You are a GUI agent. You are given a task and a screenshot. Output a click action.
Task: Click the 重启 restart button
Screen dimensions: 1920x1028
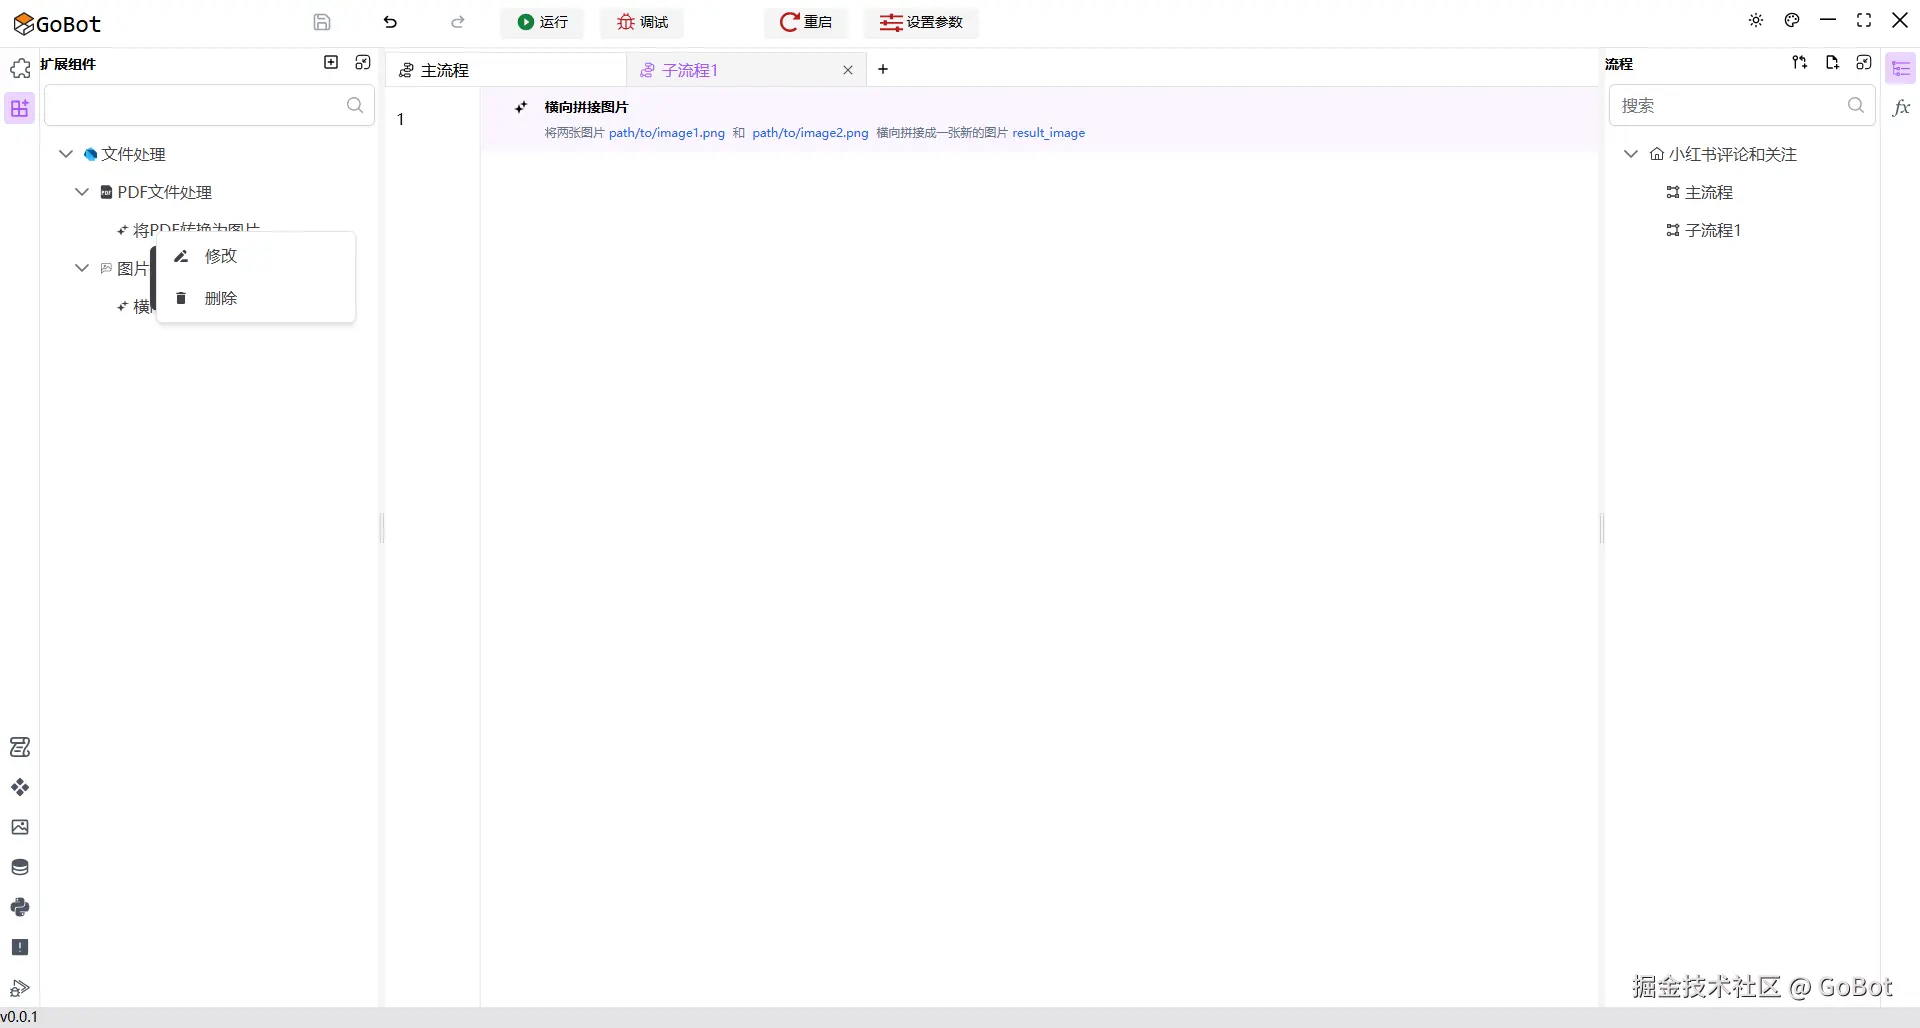(x=806, y=22)
